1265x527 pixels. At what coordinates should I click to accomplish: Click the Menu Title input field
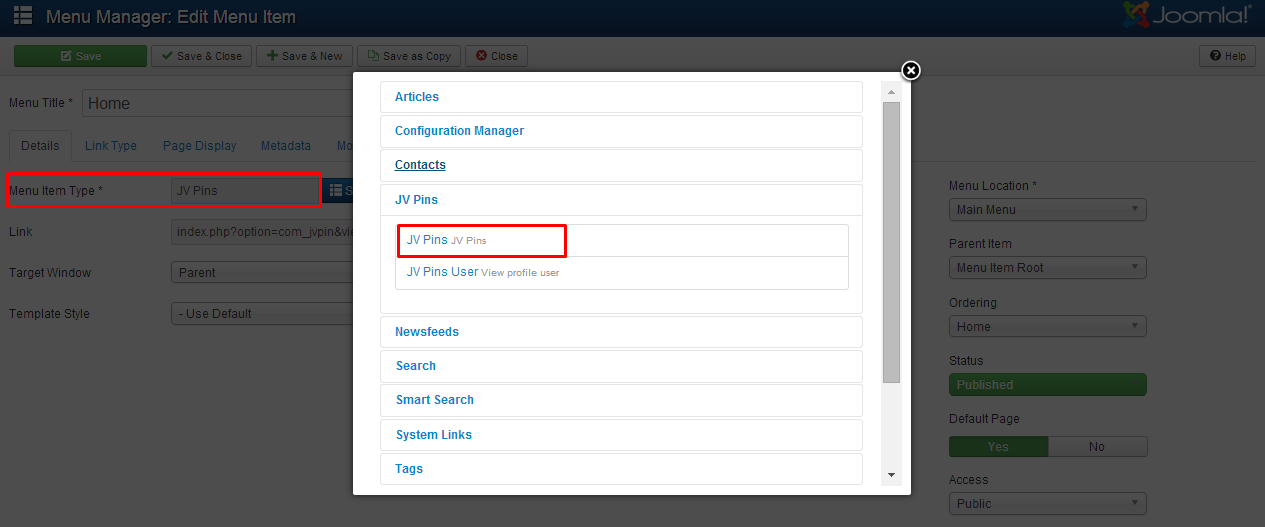218,103
